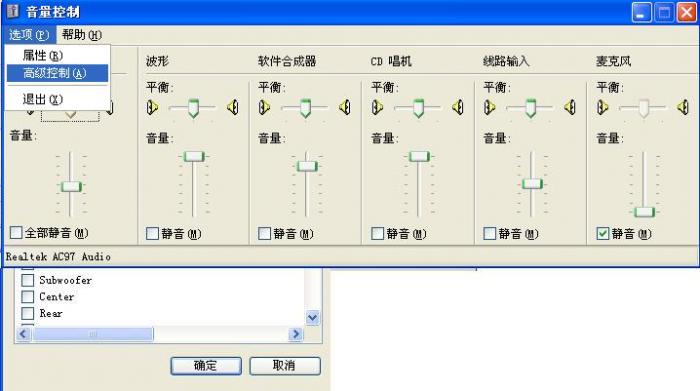Choose 高级控制 menu entry
The height and width of the screenshot is (391, 700).
click(x=58, y=73)
